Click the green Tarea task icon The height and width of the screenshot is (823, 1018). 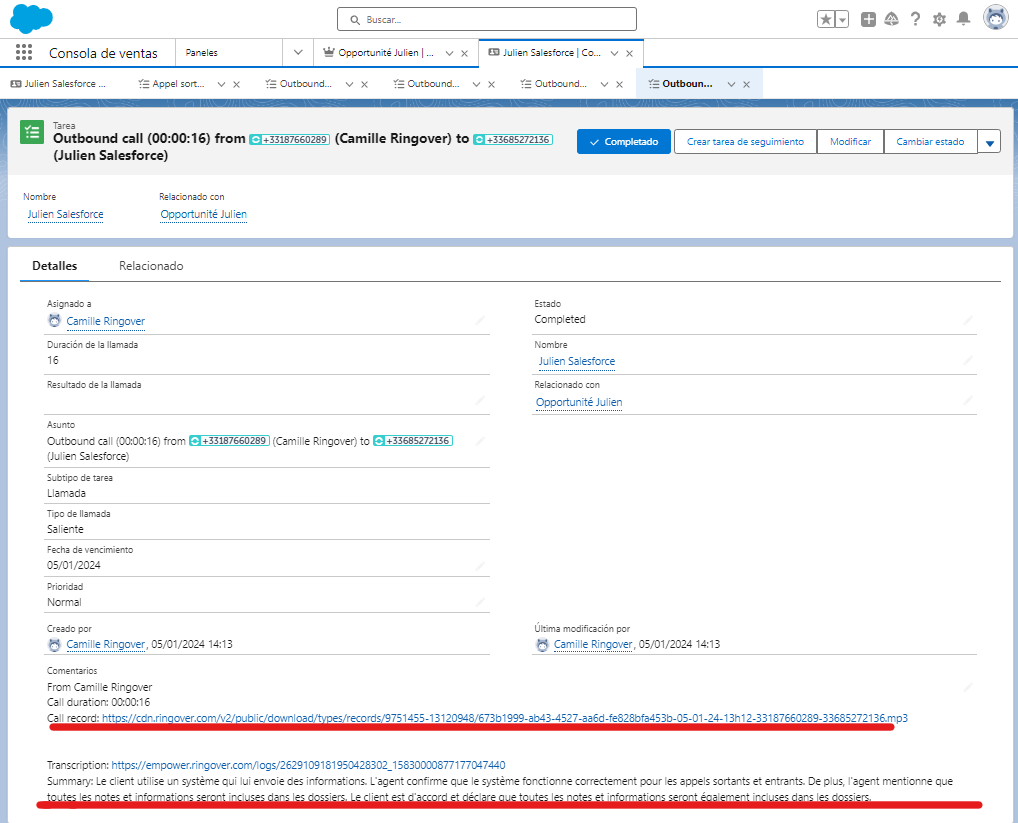(32, 132)
